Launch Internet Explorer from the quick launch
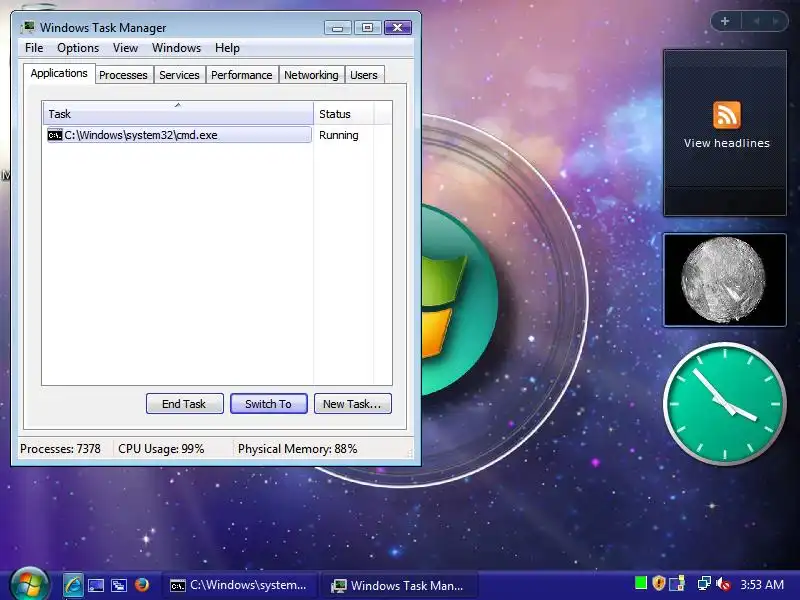 coord(73,585)
